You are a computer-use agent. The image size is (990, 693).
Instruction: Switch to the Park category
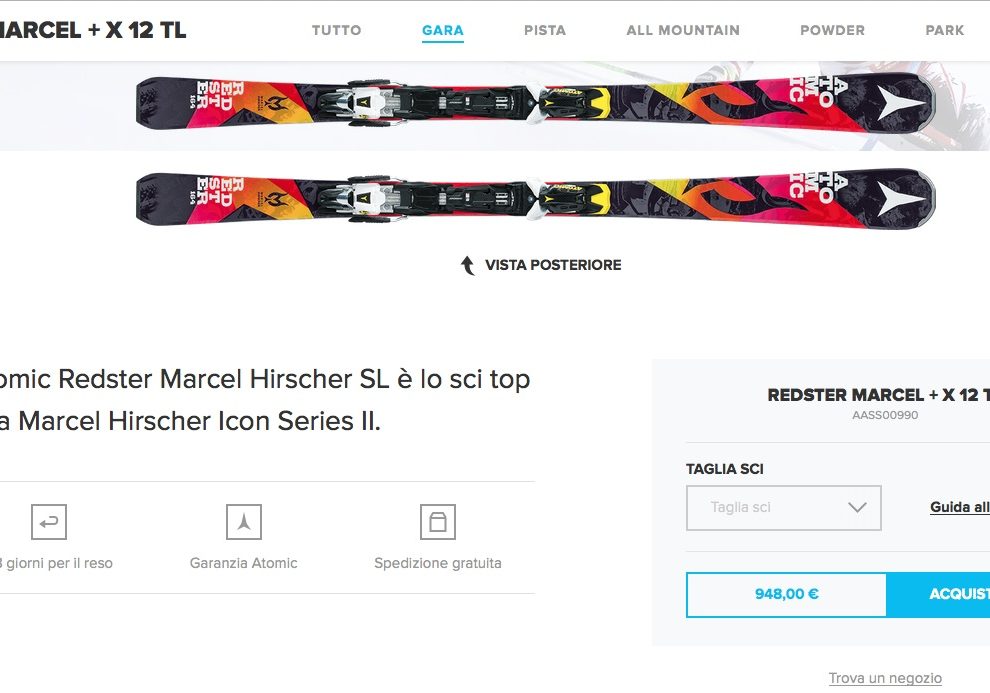(945, 30)
